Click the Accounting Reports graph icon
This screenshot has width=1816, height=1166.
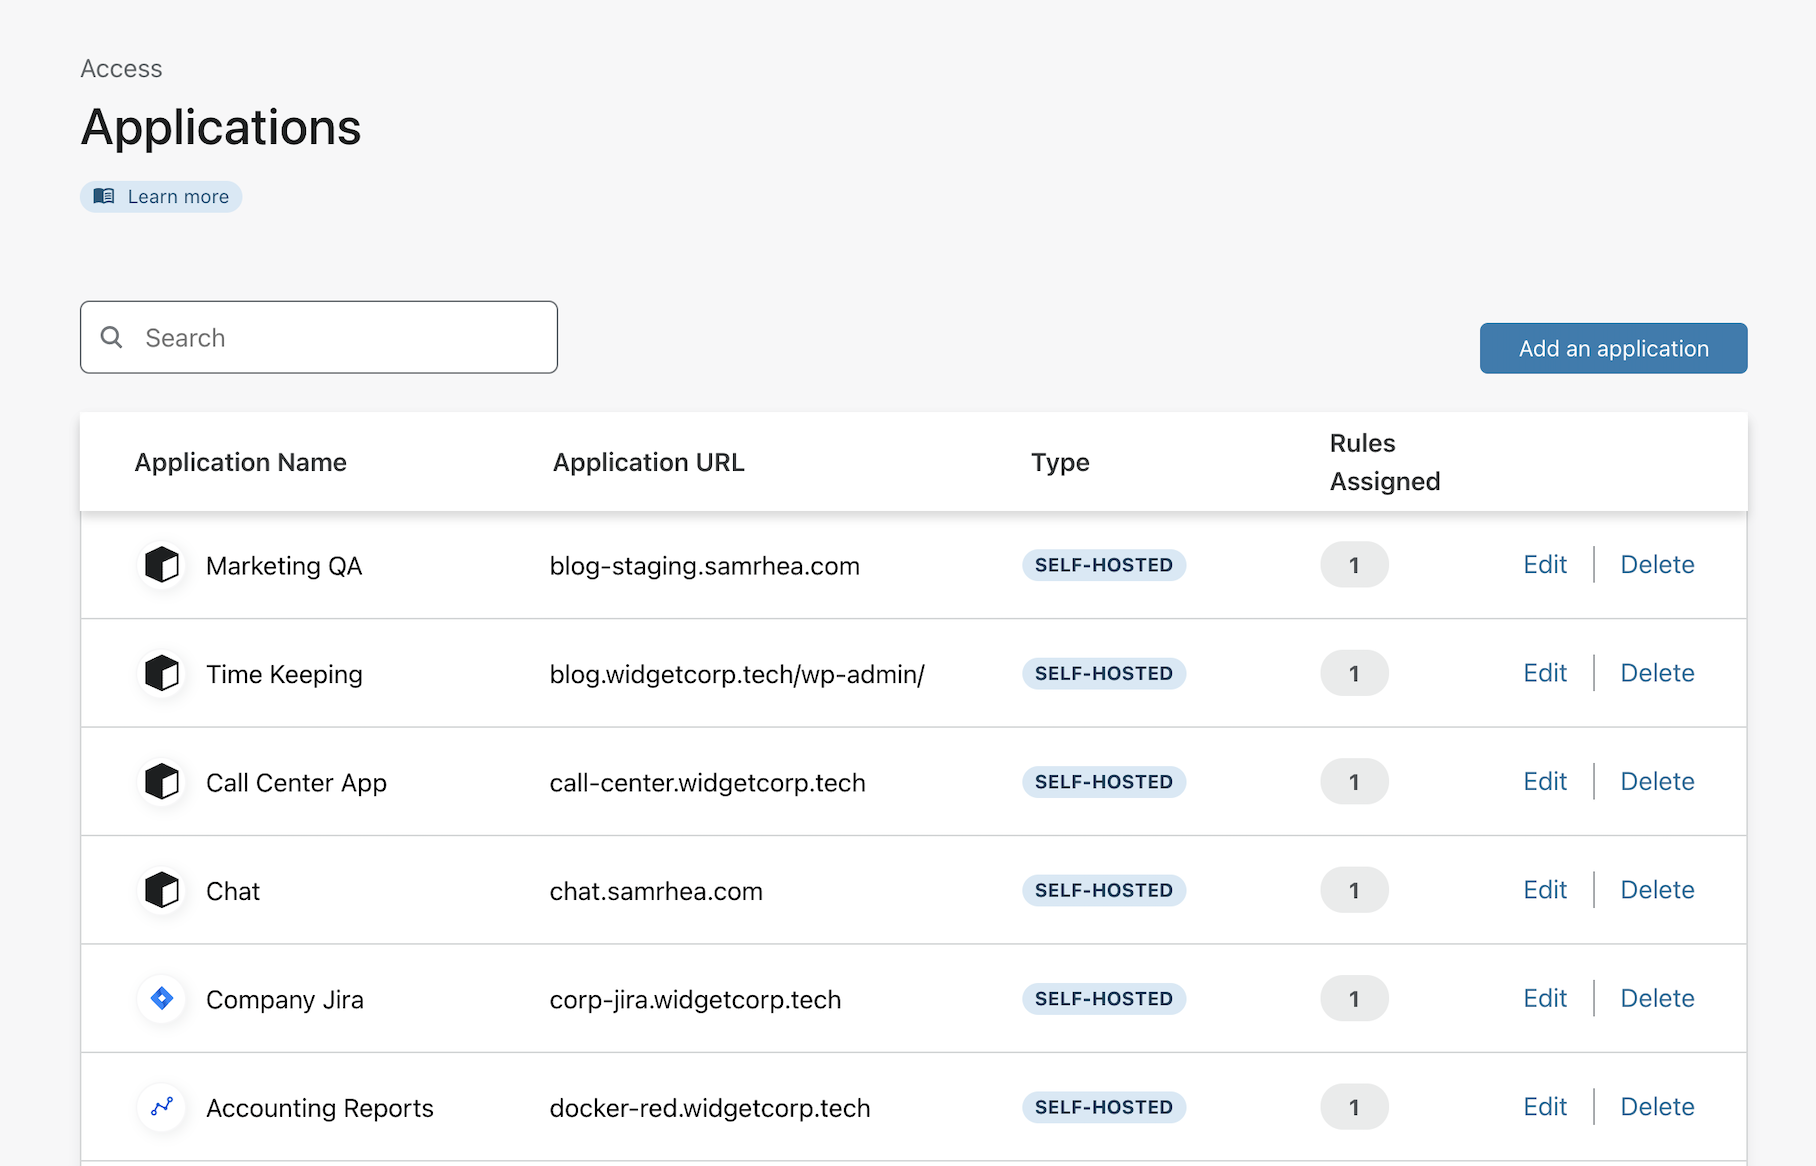[x=161, y=1107]
